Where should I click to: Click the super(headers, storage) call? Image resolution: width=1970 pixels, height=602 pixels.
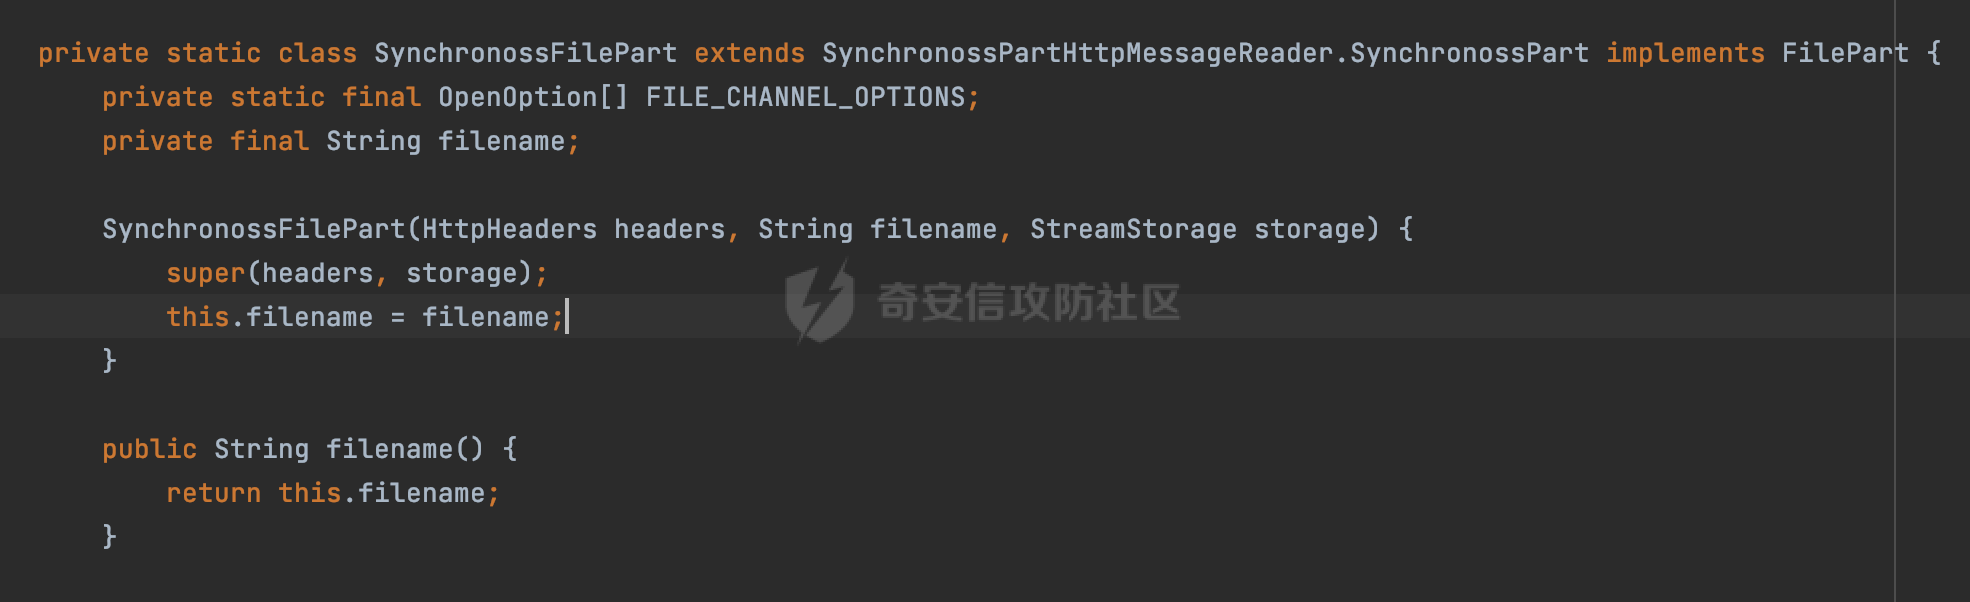click(x=357, y=274)
